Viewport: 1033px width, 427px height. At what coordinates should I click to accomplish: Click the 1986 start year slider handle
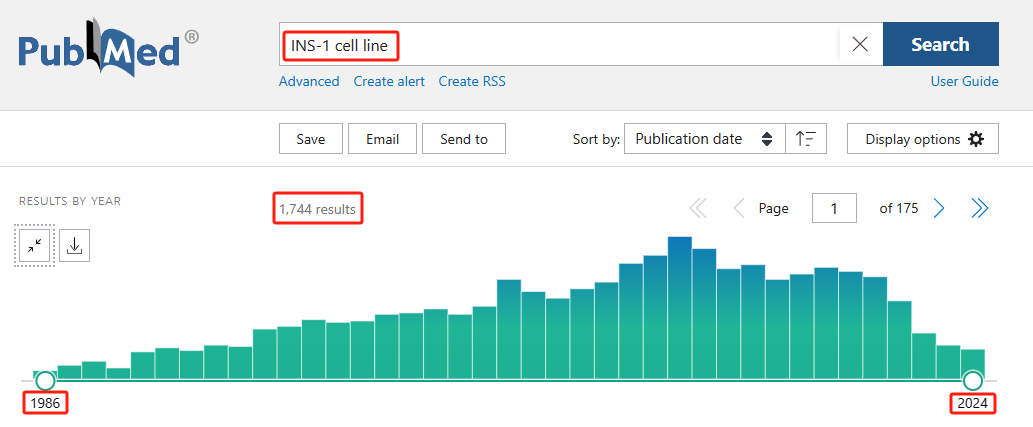coord(45,381)
